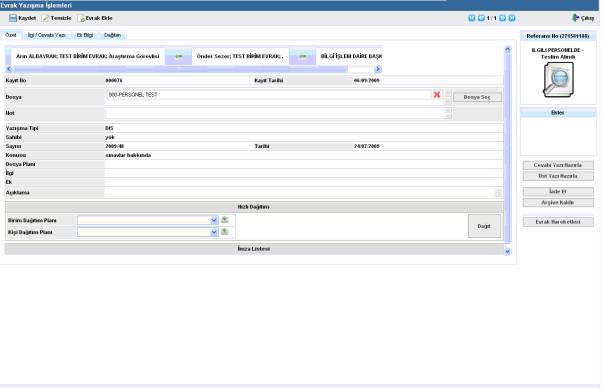
Task: Focus the Açıklama text field
Action: (300, 193)
